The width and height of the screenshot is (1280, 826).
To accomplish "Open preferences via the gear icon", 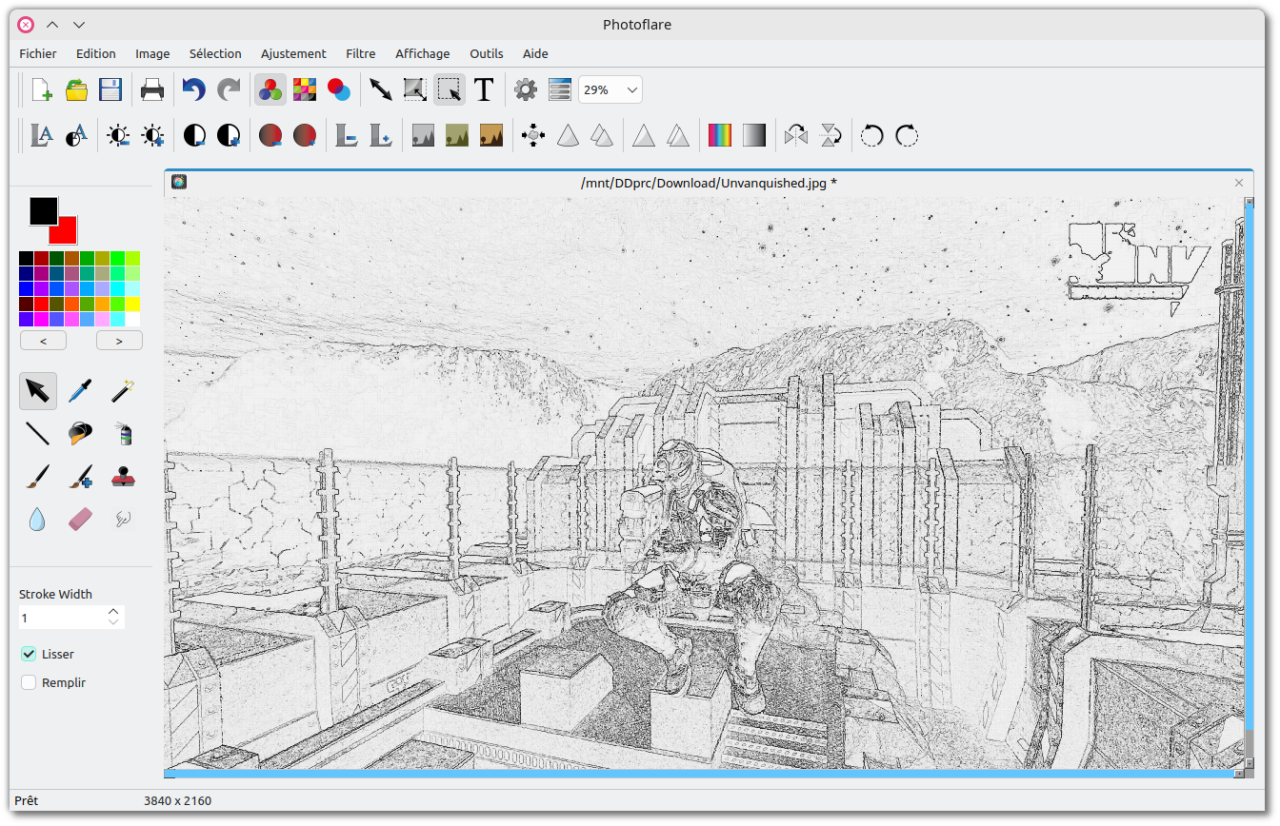I will click(x=526, y=90).
